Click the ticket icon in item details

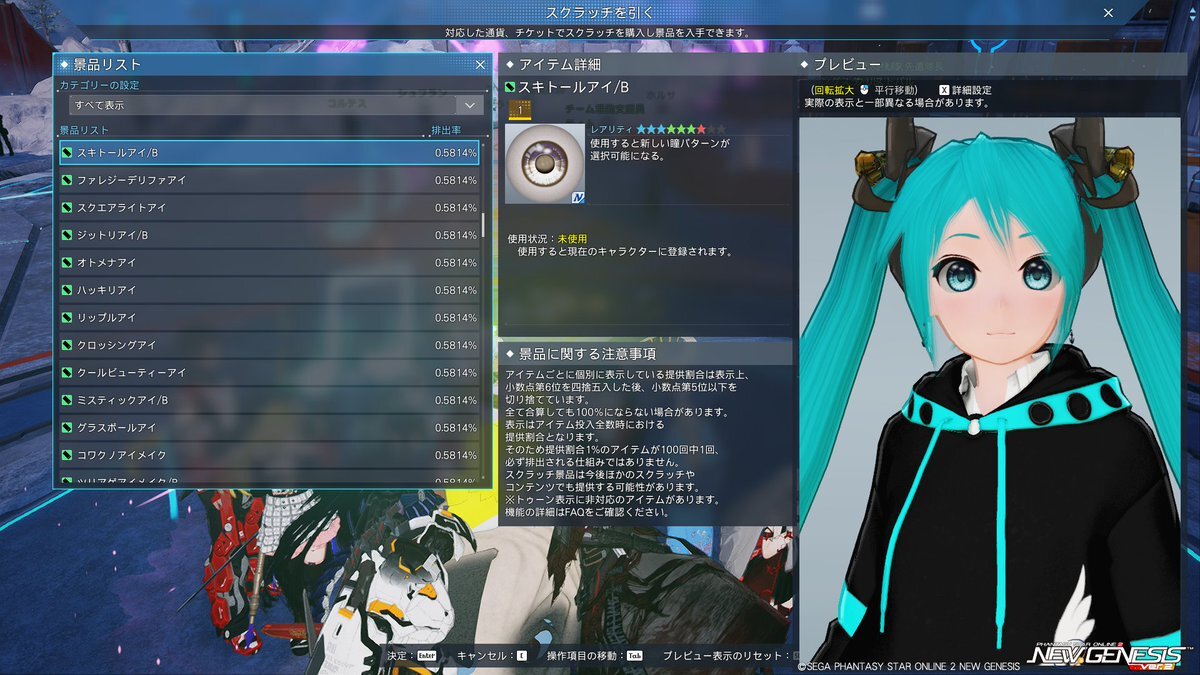pyautogui.click(x=520, y=109)
